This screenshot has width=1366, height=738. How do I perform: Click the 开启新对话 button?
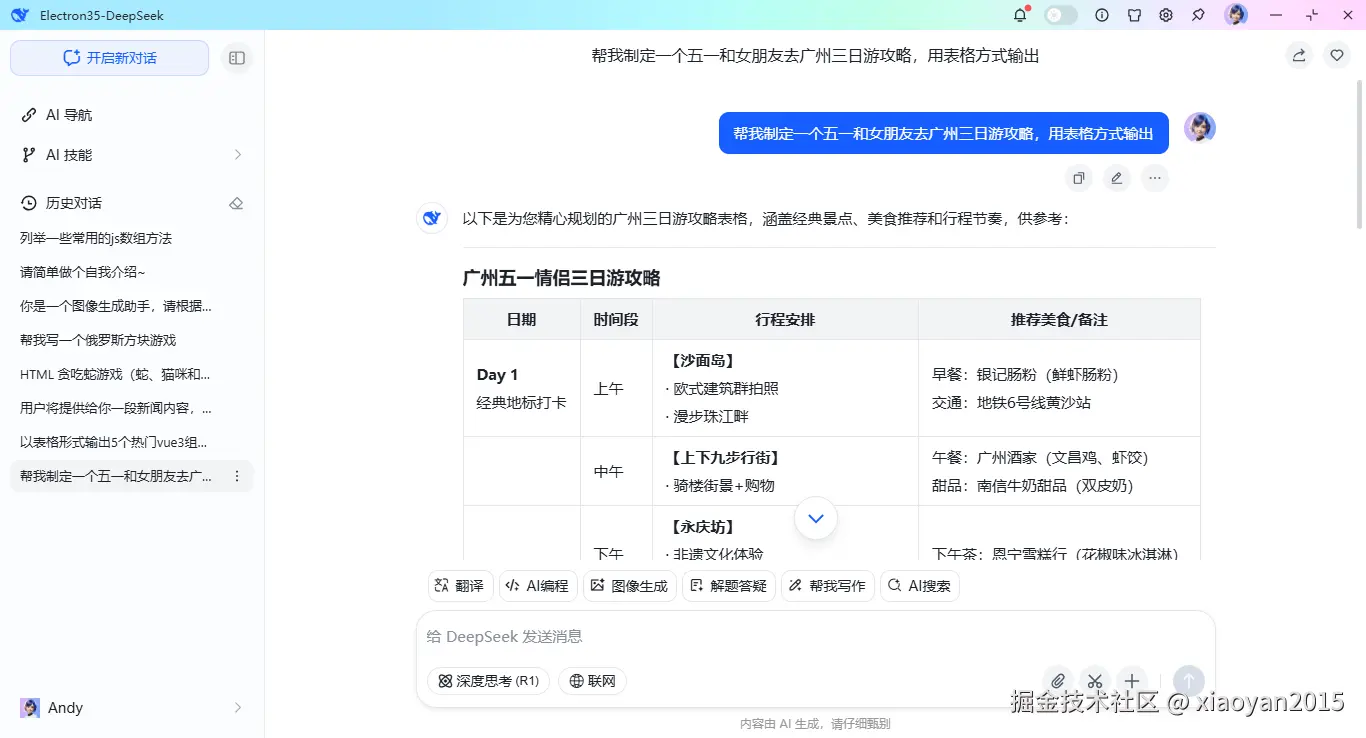109,58
